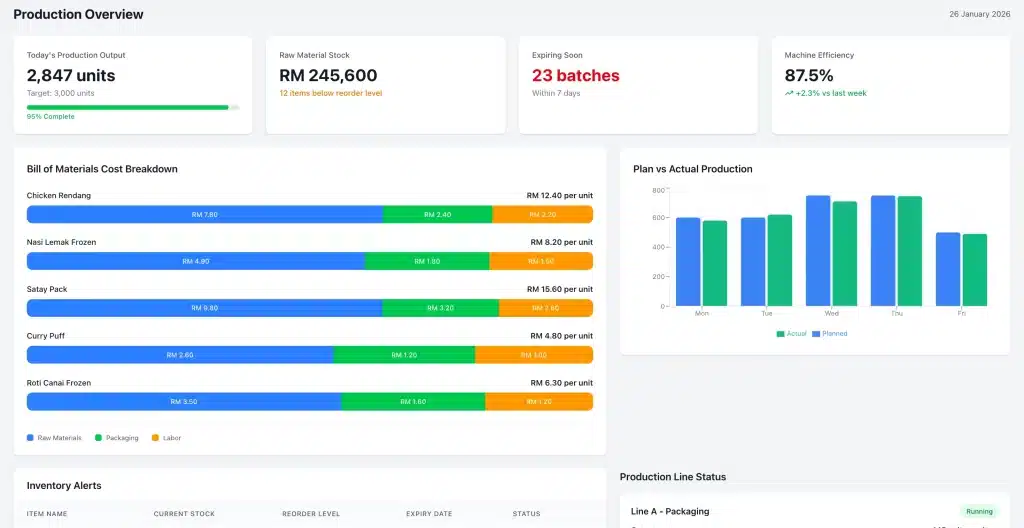Click the Running status badge for Line A
Image resolution: width=1024 pixels, height=528 pixels.
click(979, 512)
